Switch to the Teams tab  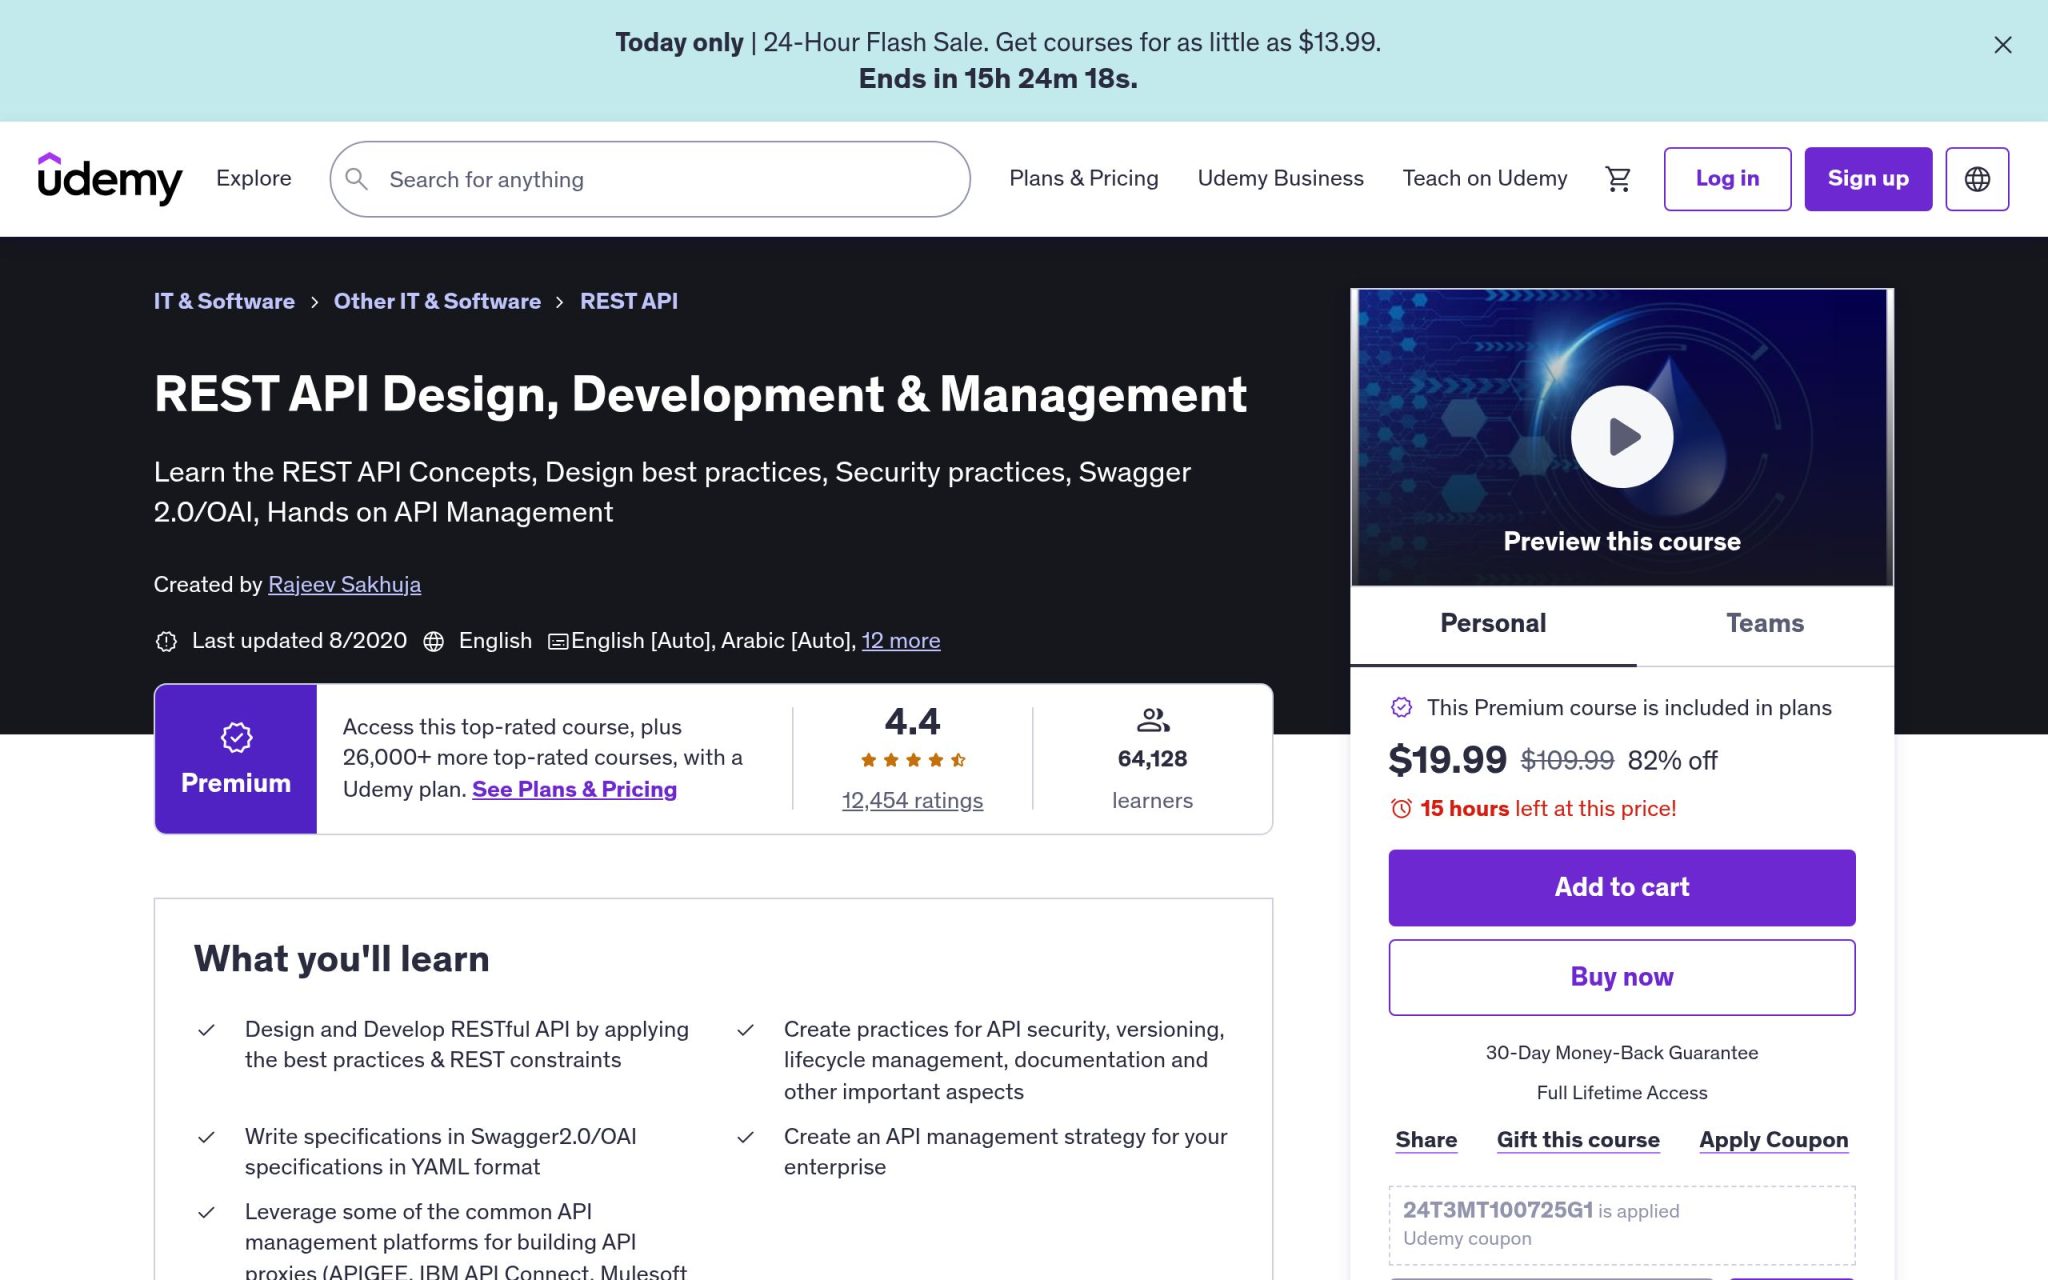1765,625
